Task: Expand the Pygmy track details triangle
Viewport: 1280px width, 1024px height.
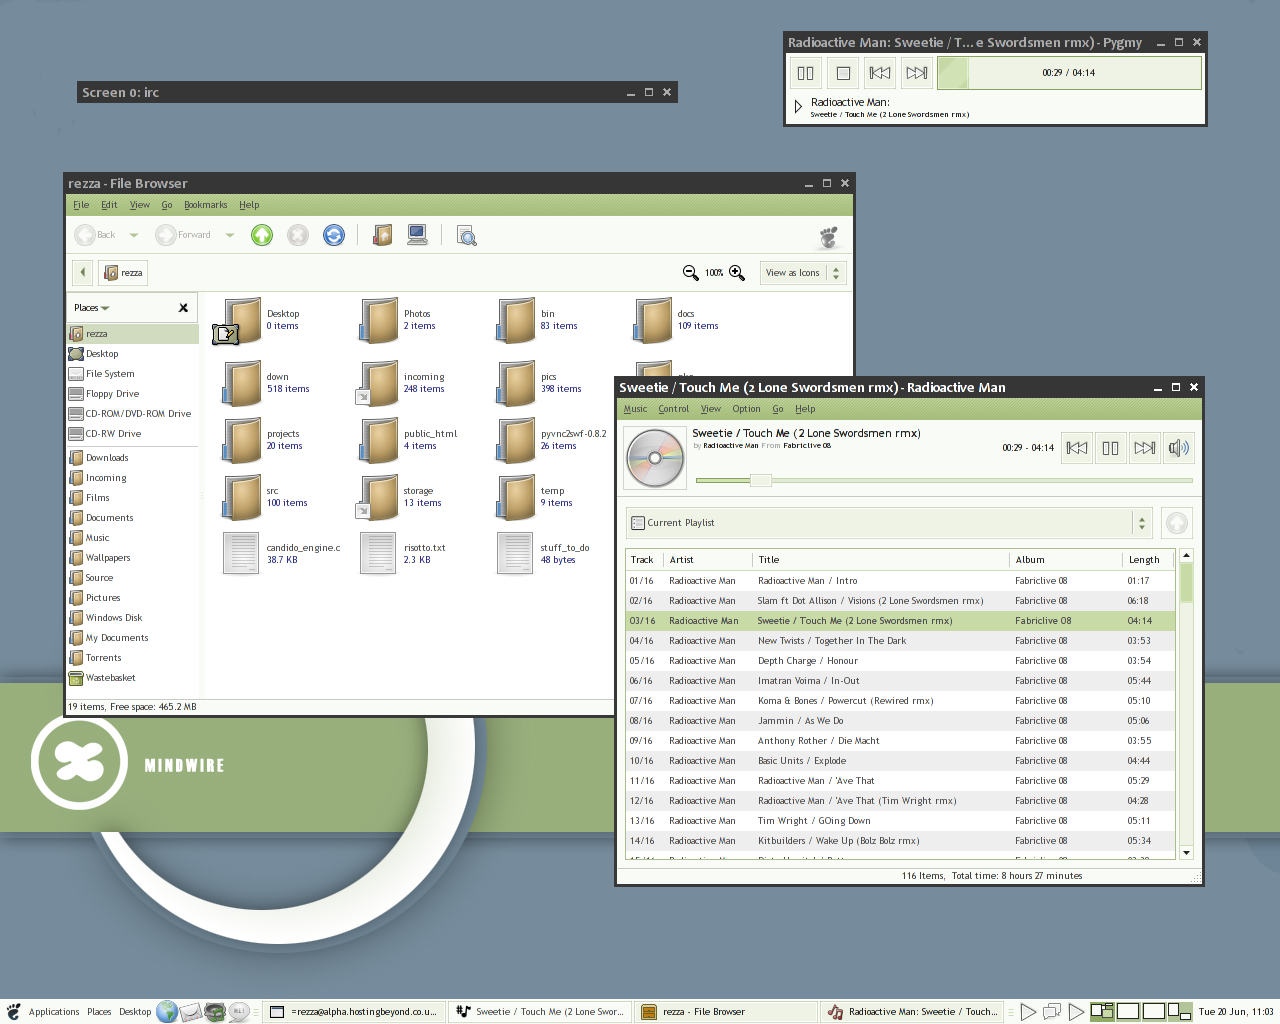Action: pyautogui.click(x=798, y=106)
